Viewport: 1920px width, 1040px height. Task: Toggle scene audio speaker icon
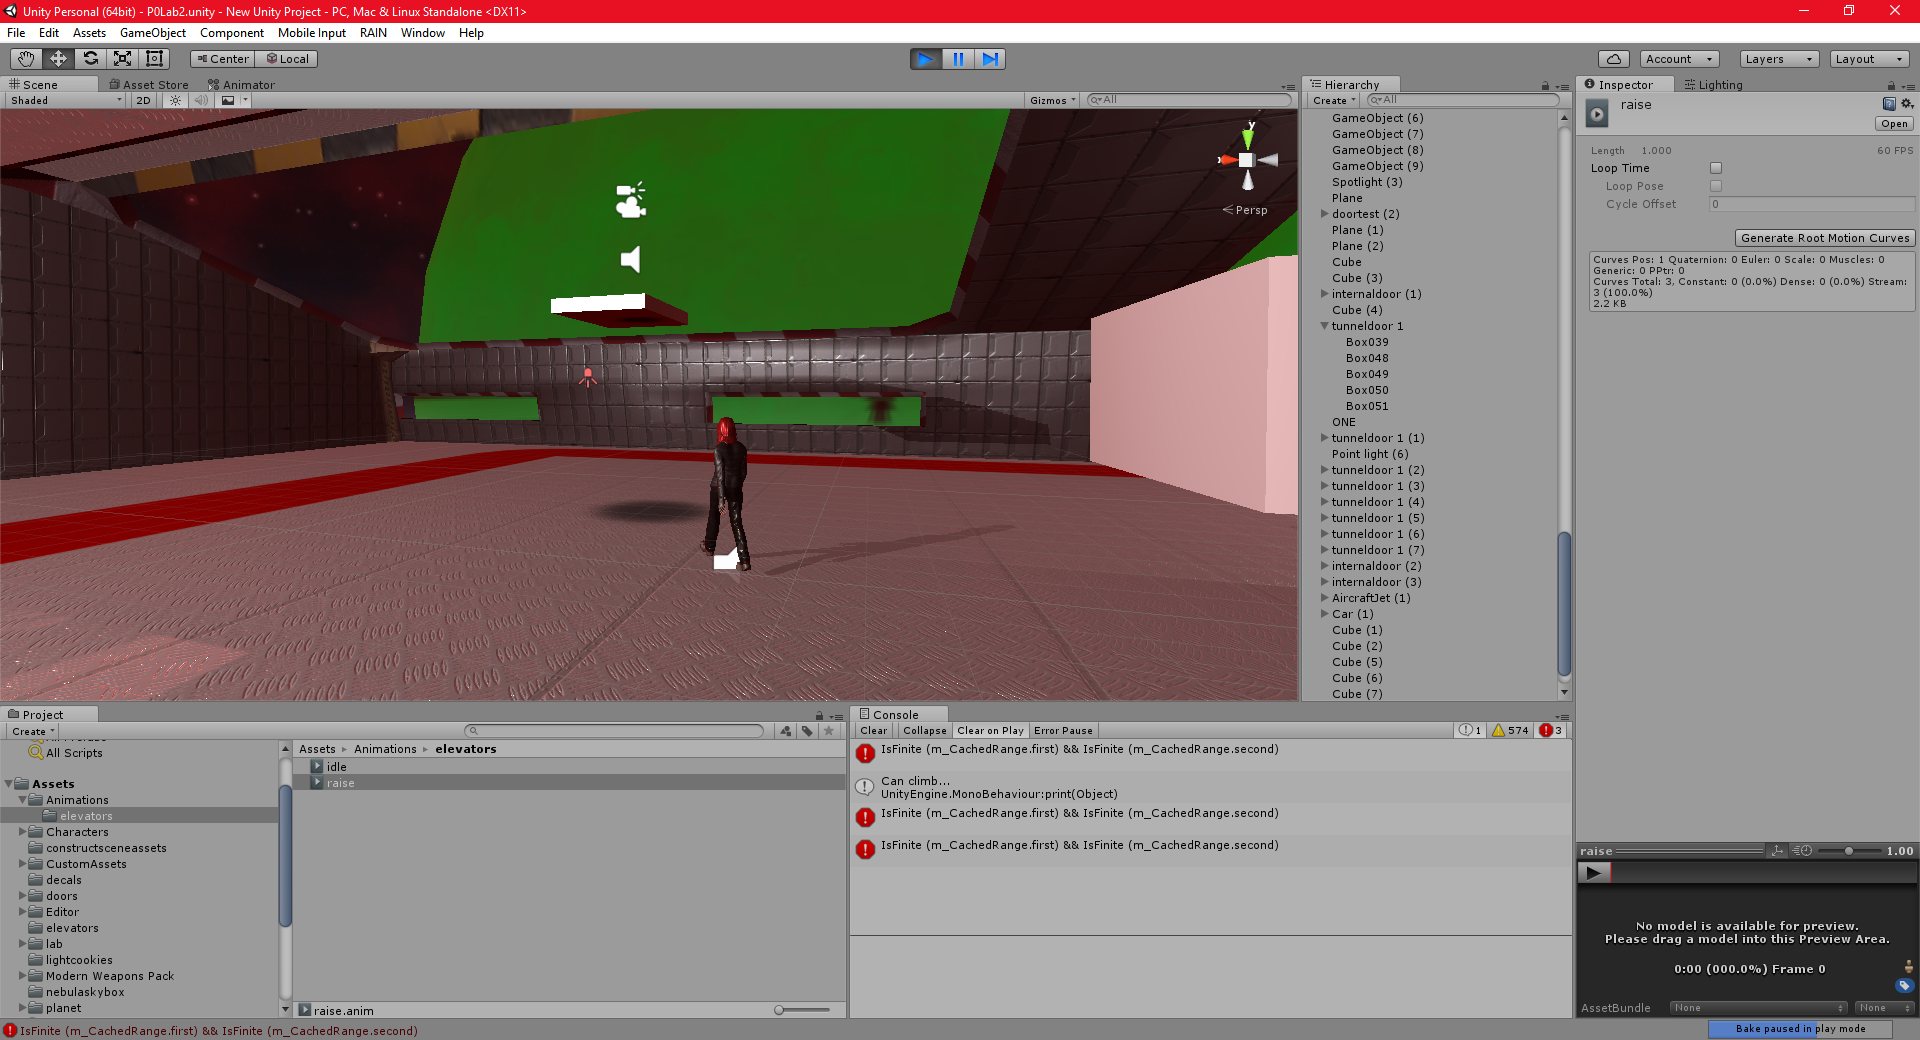[x=201, y=100]
